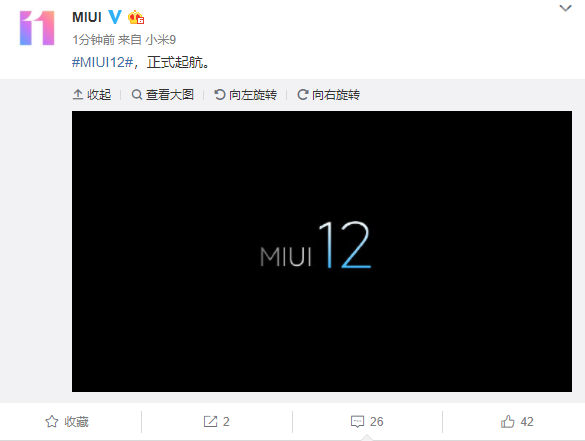Image resolution: width=585 pixels, height=441 pixels.
Task: Click the rotate-right arrow icon
Action: point(303,95)
